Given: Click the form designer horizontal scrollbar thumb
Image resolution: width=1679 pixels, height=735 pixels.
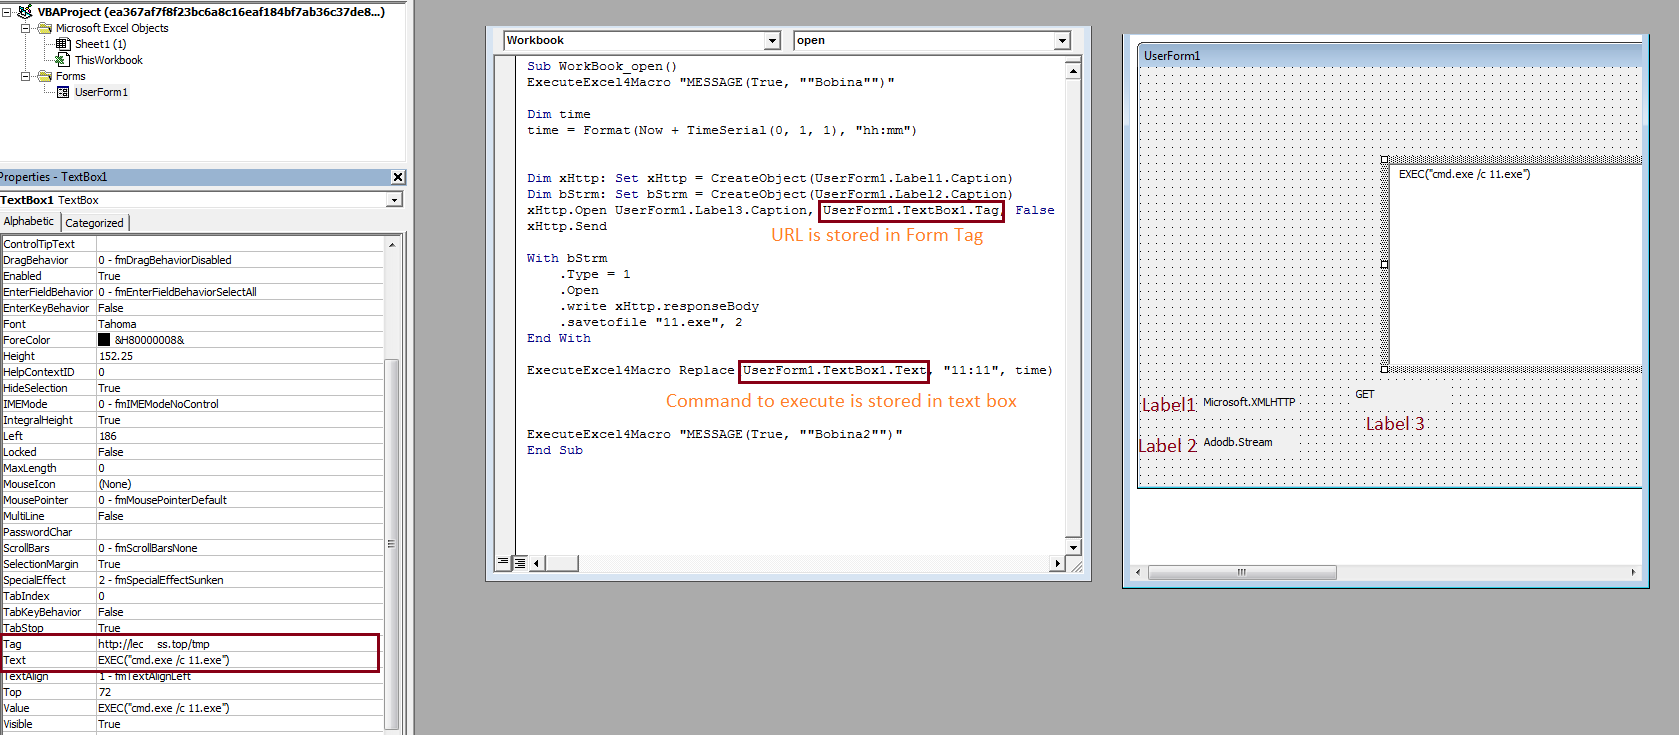Looking at the screenshot, I should point(1242,573).
